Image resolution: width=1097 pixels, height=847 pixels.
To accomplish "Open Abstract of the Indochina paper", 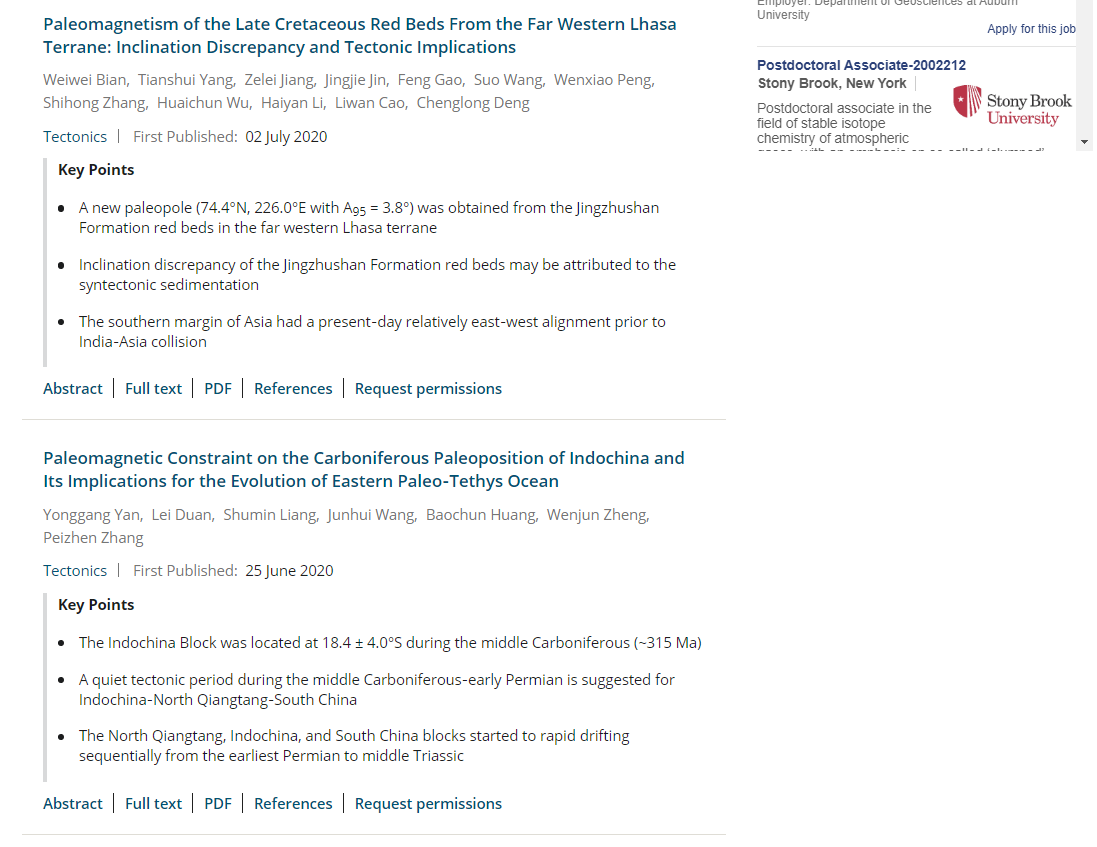I will tap(73, 804).
